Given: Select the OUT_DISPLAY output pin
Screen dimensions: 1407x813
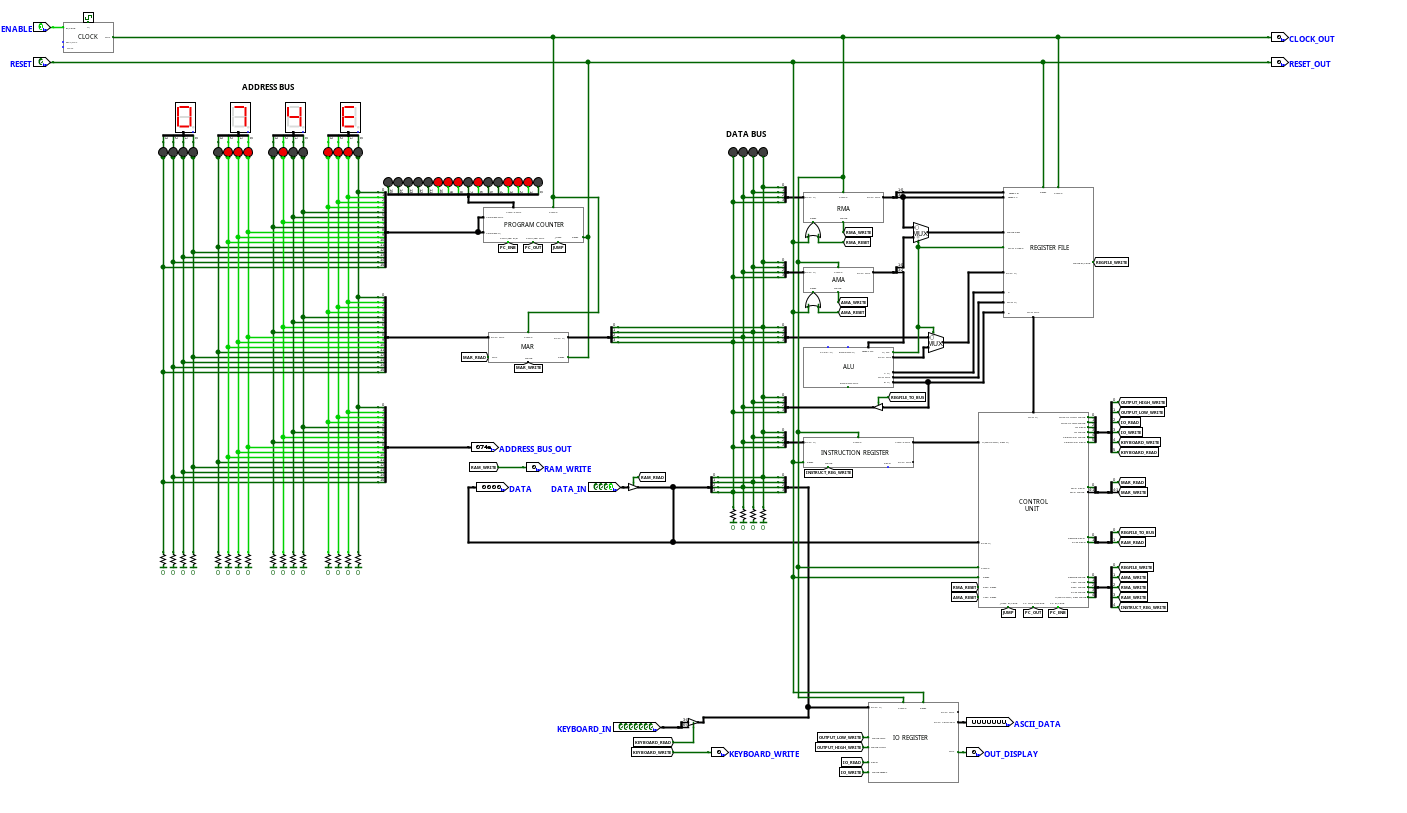Looking at the screenshot, I should point(974,752).
